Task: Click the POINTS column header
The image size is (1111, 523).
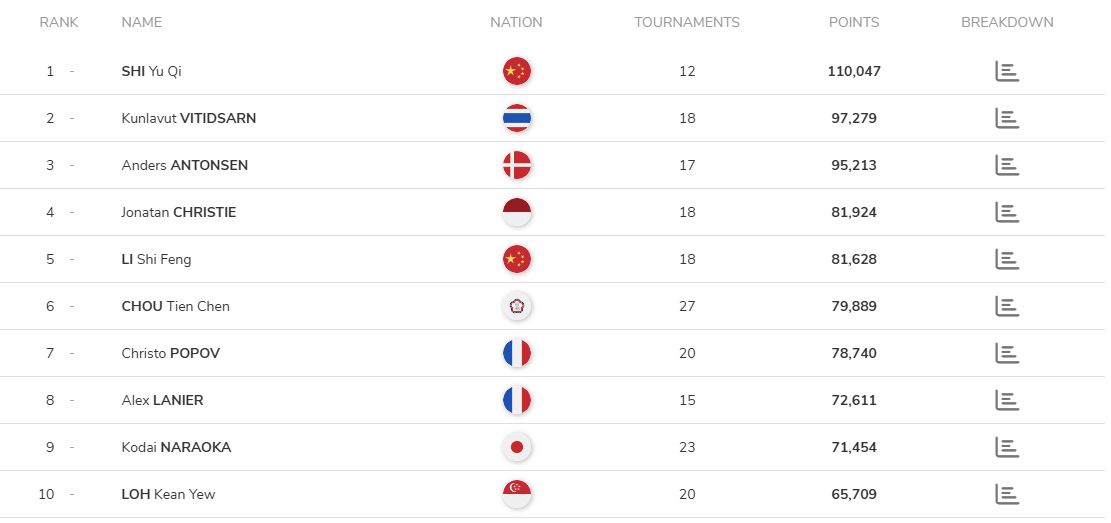Action: coord(854,22)
